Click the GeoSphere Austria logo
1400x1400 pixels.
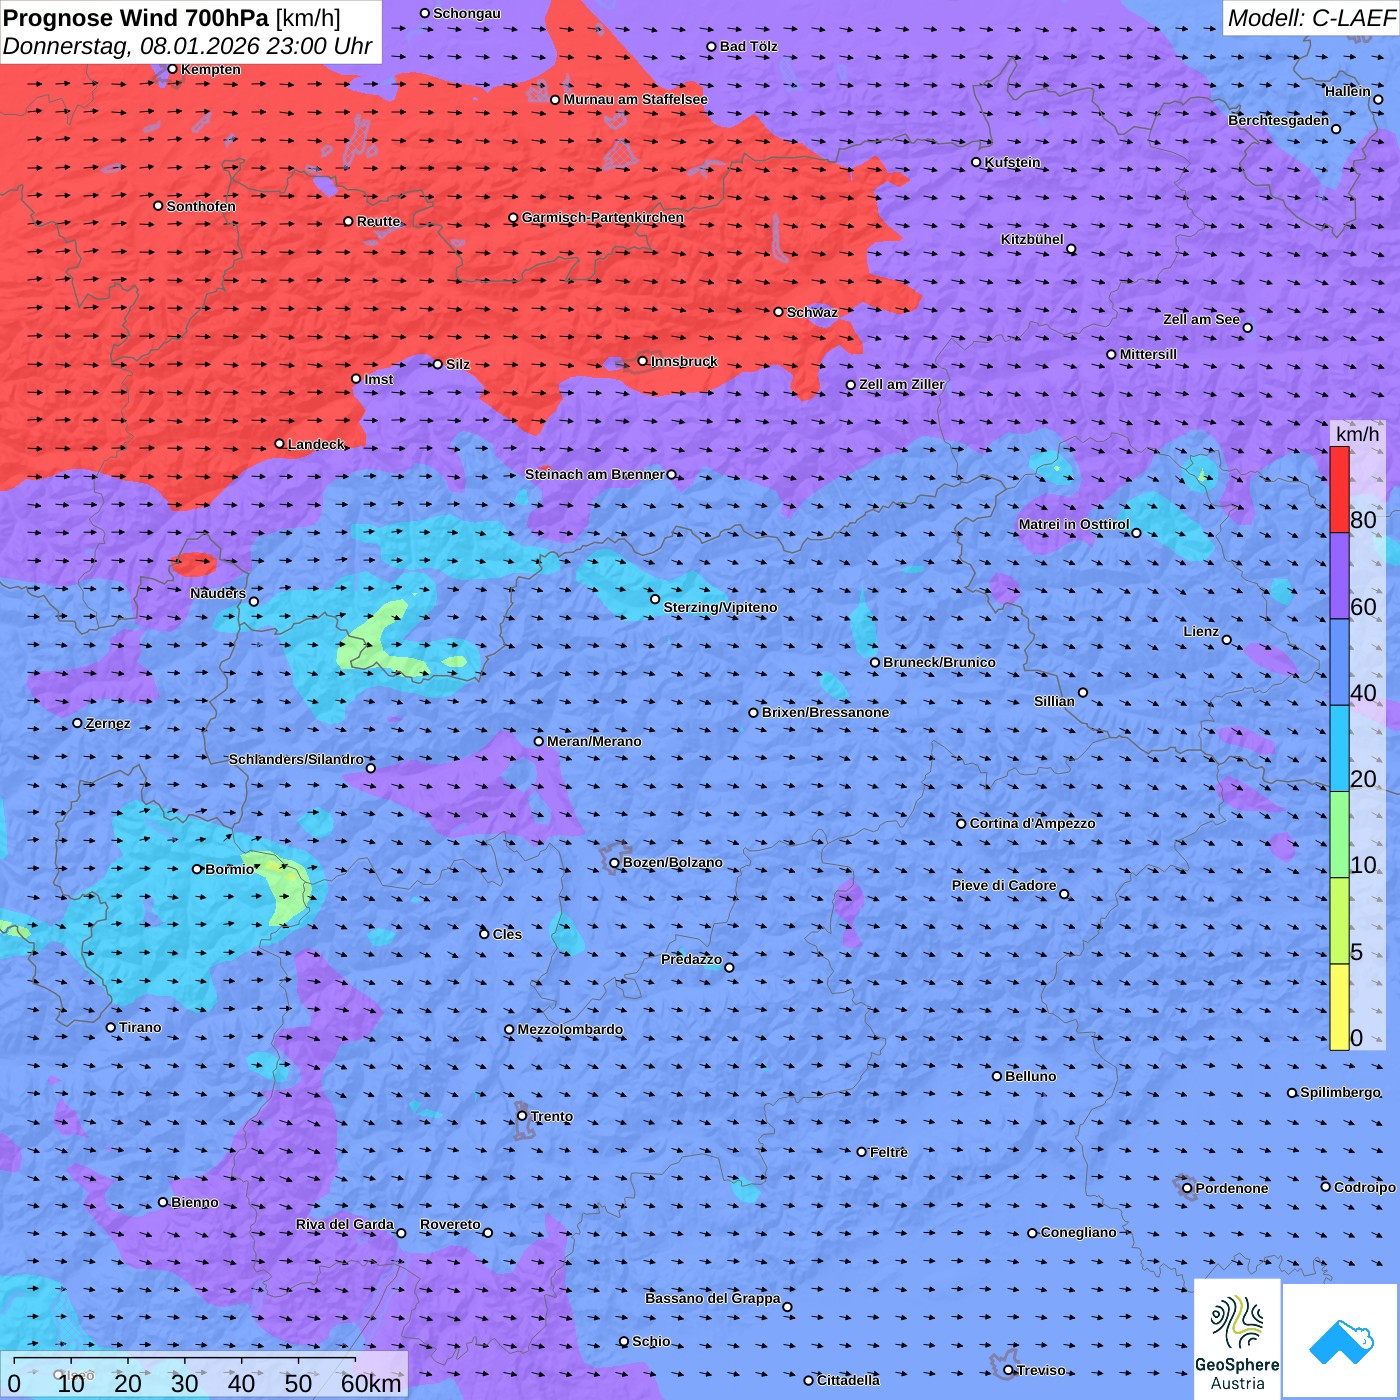1237,1339
